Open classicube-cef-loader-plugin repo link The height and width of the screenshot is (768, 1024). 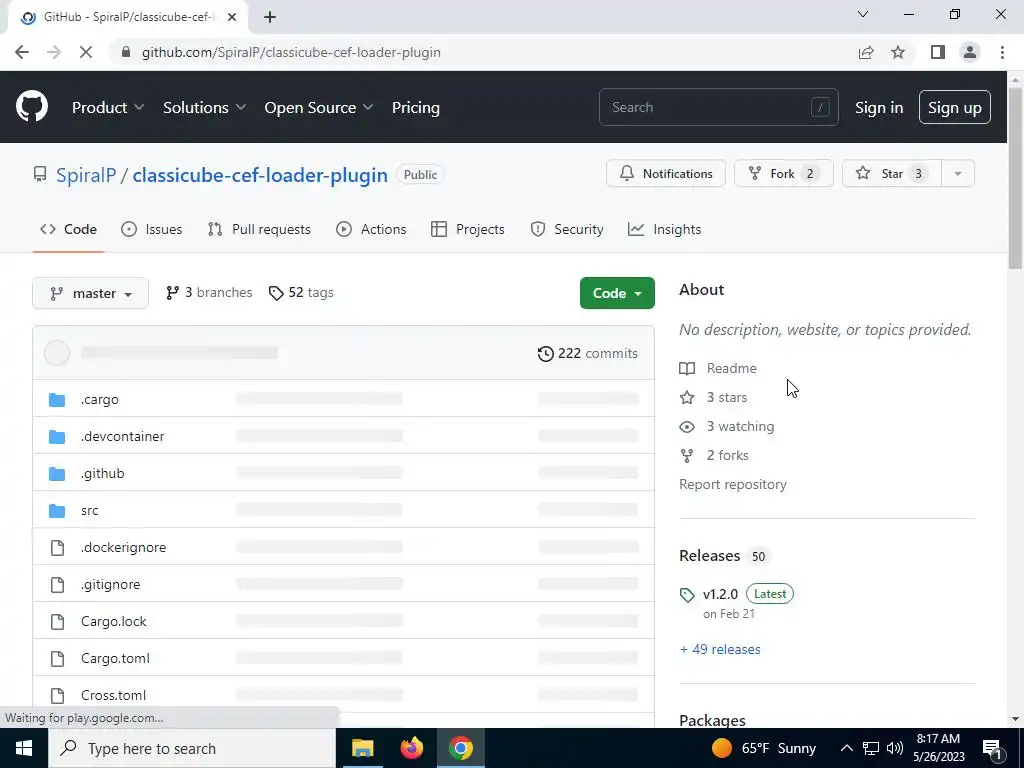click(260, 175)
